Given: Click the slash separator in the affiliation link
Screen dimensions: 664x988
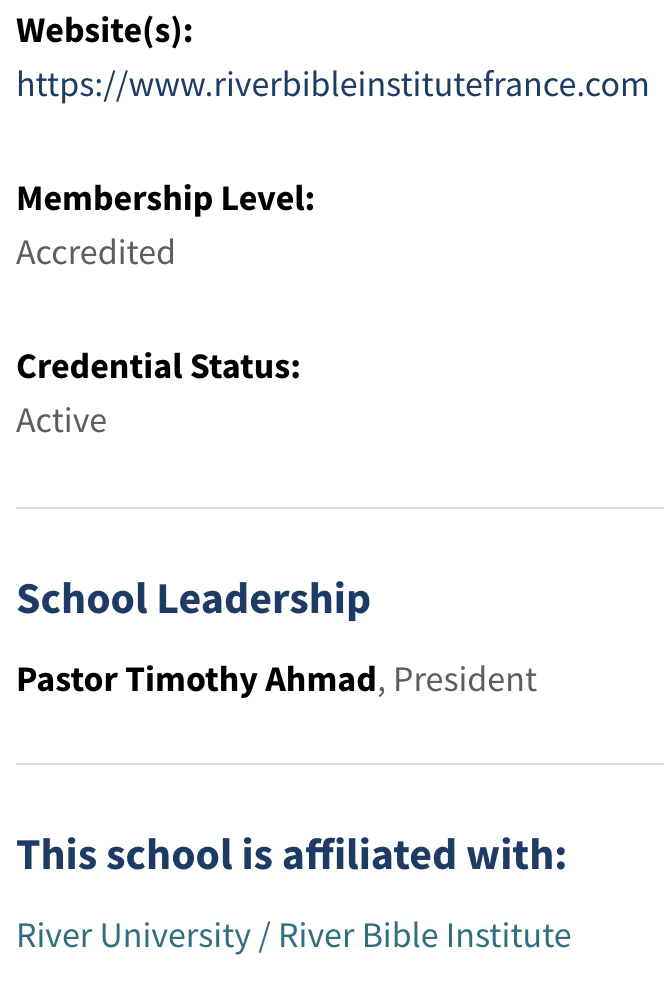Looking at the screenshot, I should click(x=264, y=936).
